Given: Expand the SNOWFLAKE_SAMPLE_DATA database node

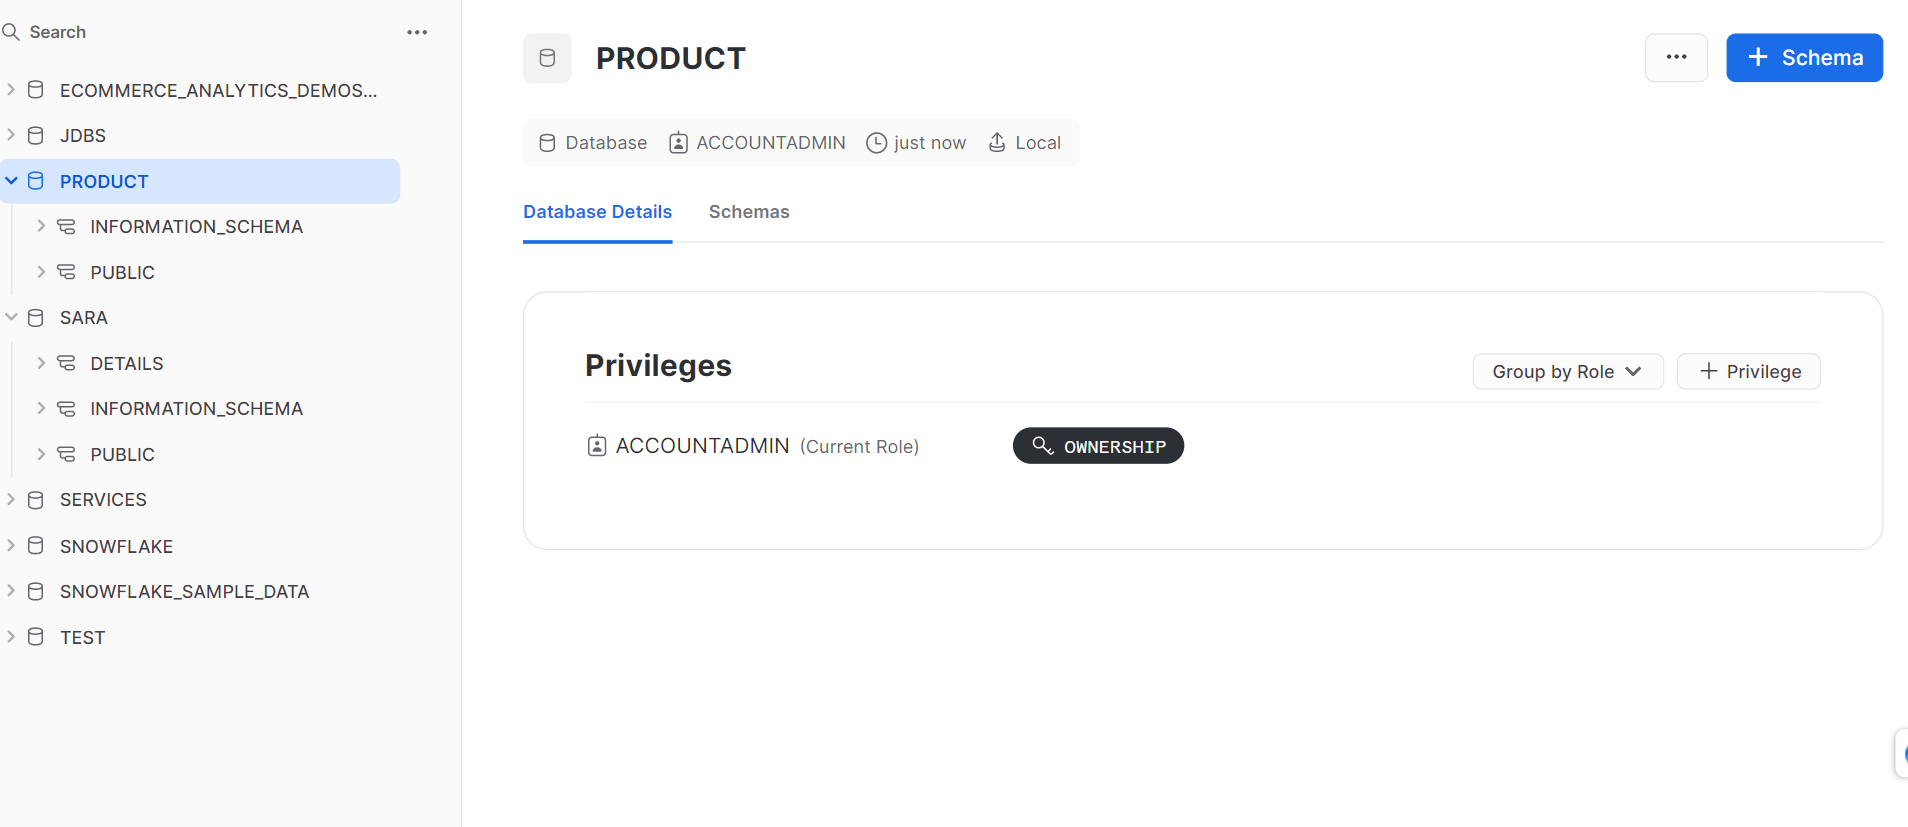Looking at the screenshot, I should coord(12,591).
